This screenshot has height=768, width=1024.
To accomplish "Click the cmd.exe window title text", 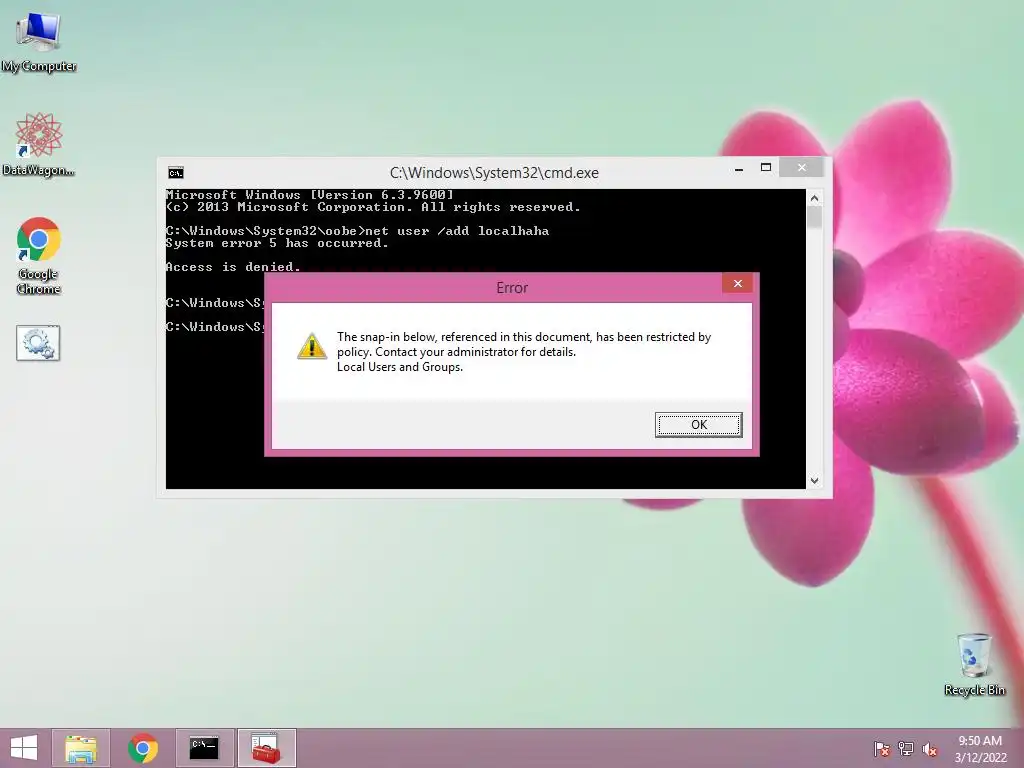I will pyautogui.click(x=494, y=172).
